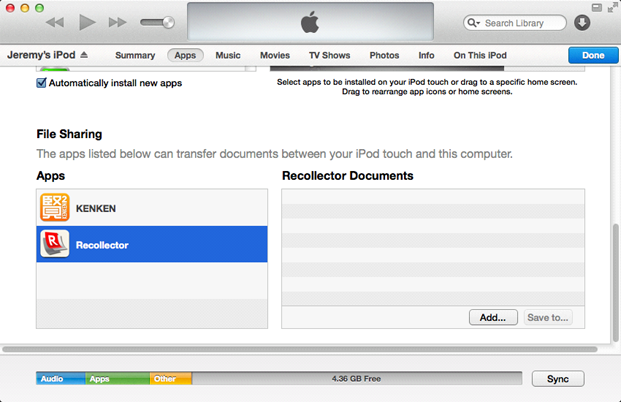Click the yellow minimize window button

click(x=25, y=8)
